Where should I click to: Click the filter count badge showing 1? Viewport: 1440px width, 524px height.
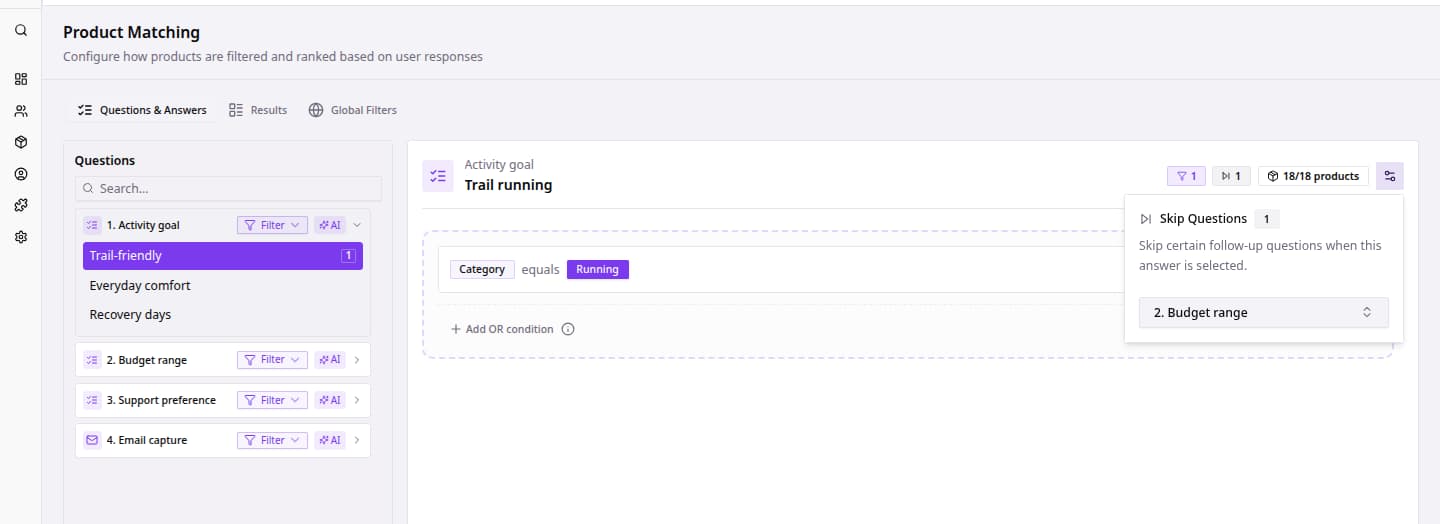pyautogui.click(x=1187, y=176)
